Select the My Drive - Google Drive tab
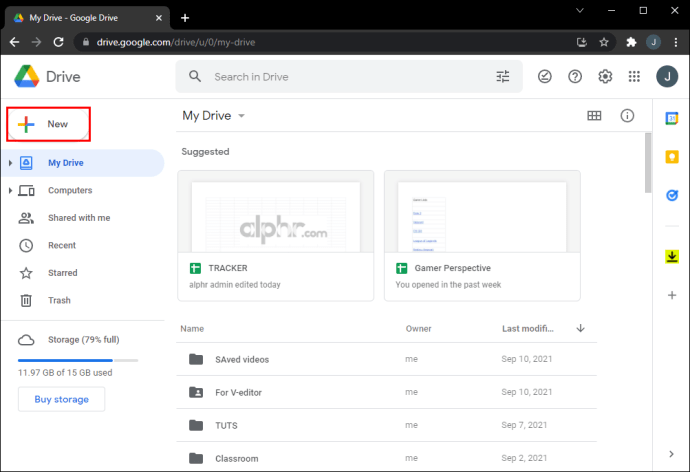This screenshot has width=690, height=472. [87, 18]
